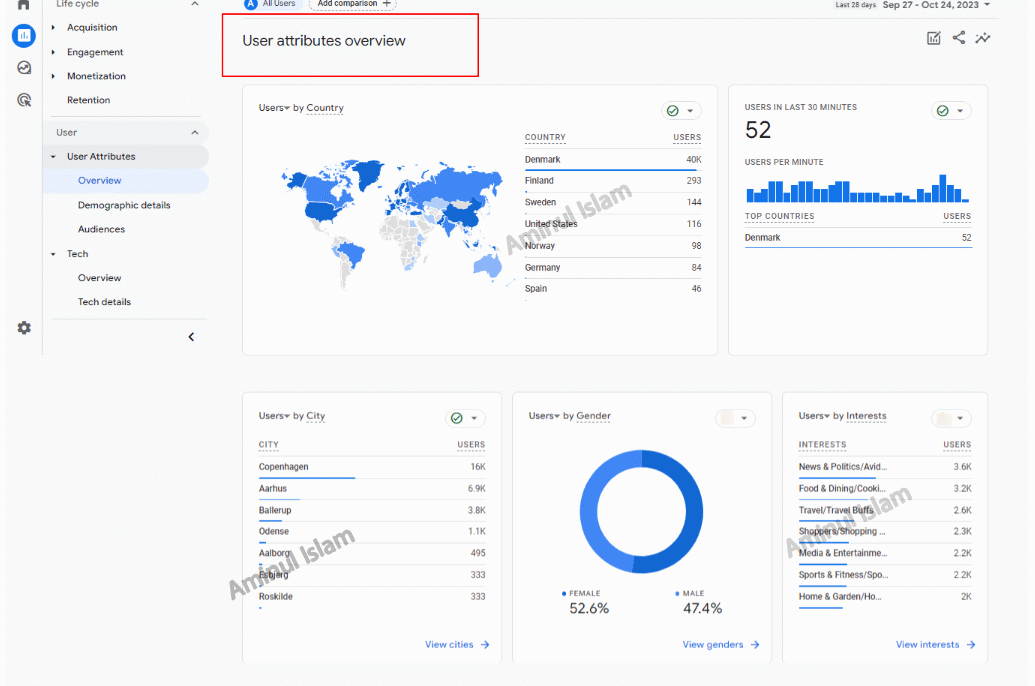Open the Advertising icon in left rail
The image size is (1035, 686).
coord(24,100)
